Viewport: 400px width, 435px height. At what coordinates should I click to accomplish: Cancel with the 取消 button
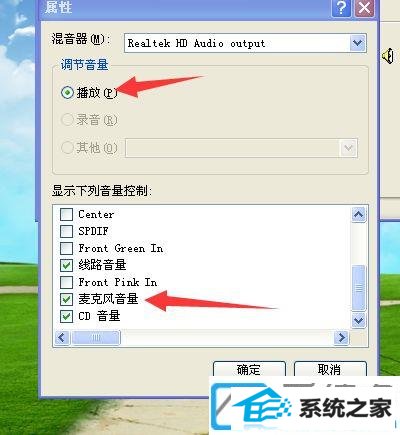pos(330,369)
